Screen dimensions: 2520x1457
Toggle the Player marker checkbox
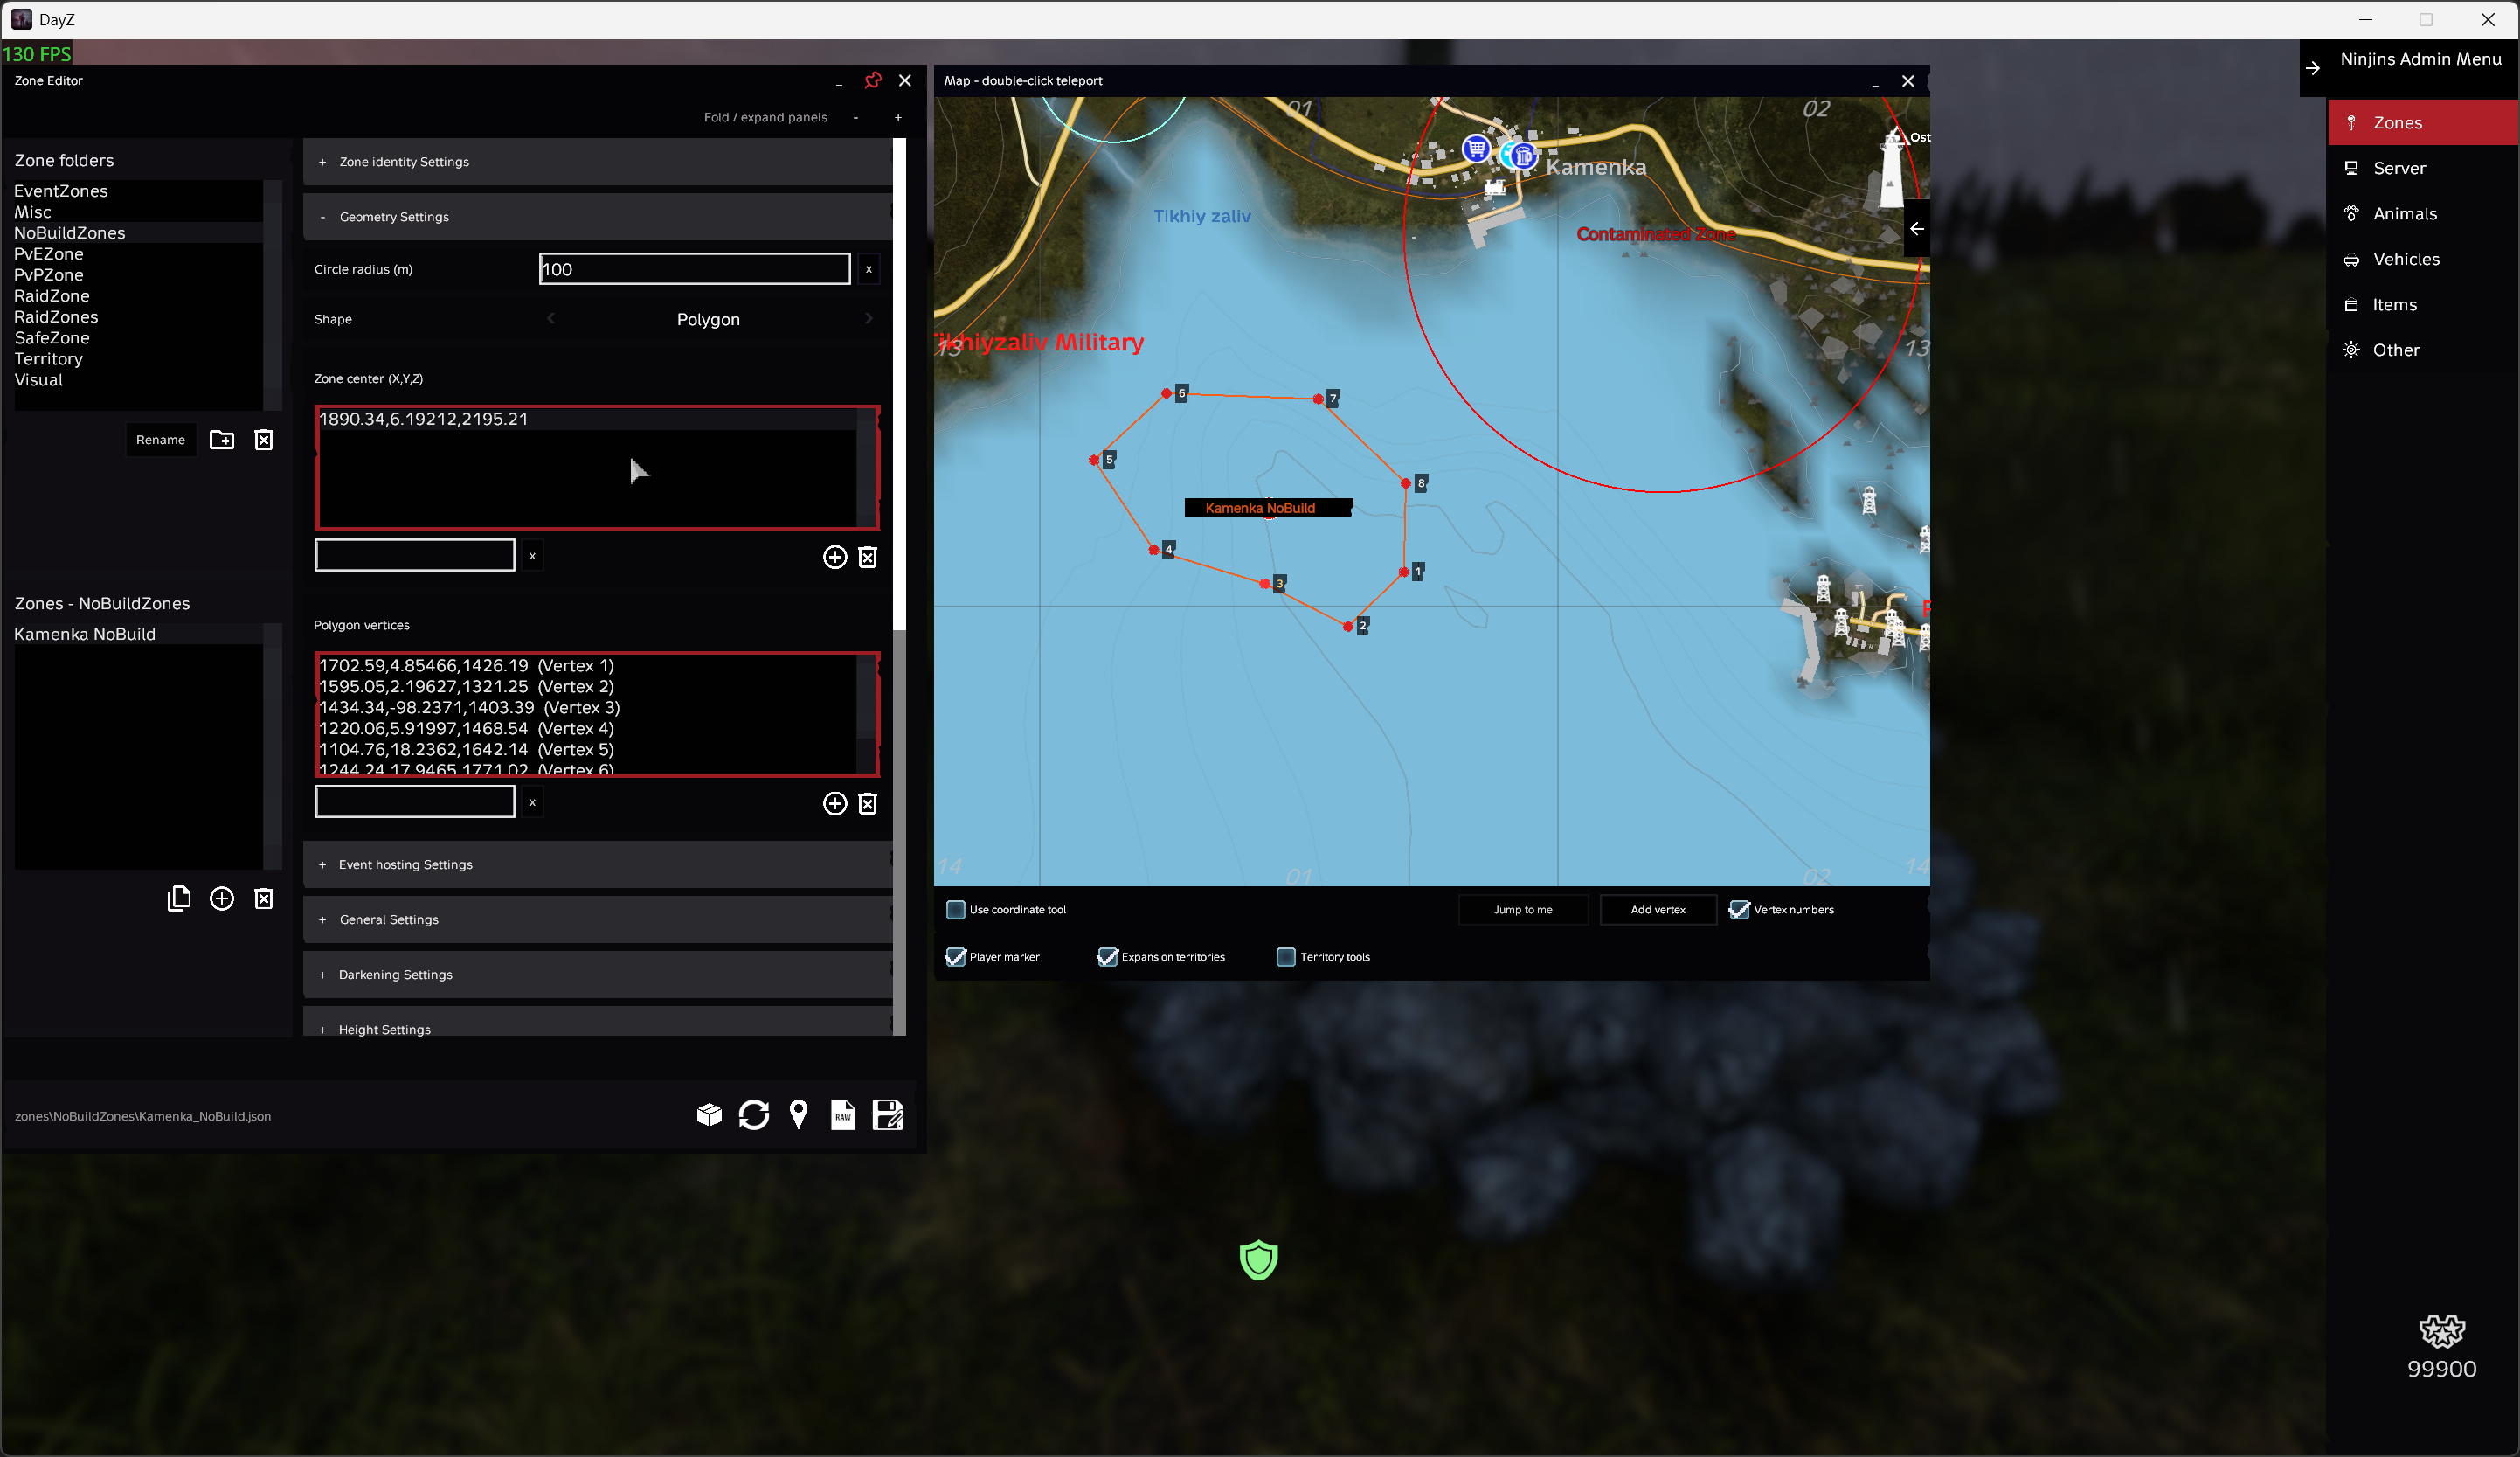point(956,957)
